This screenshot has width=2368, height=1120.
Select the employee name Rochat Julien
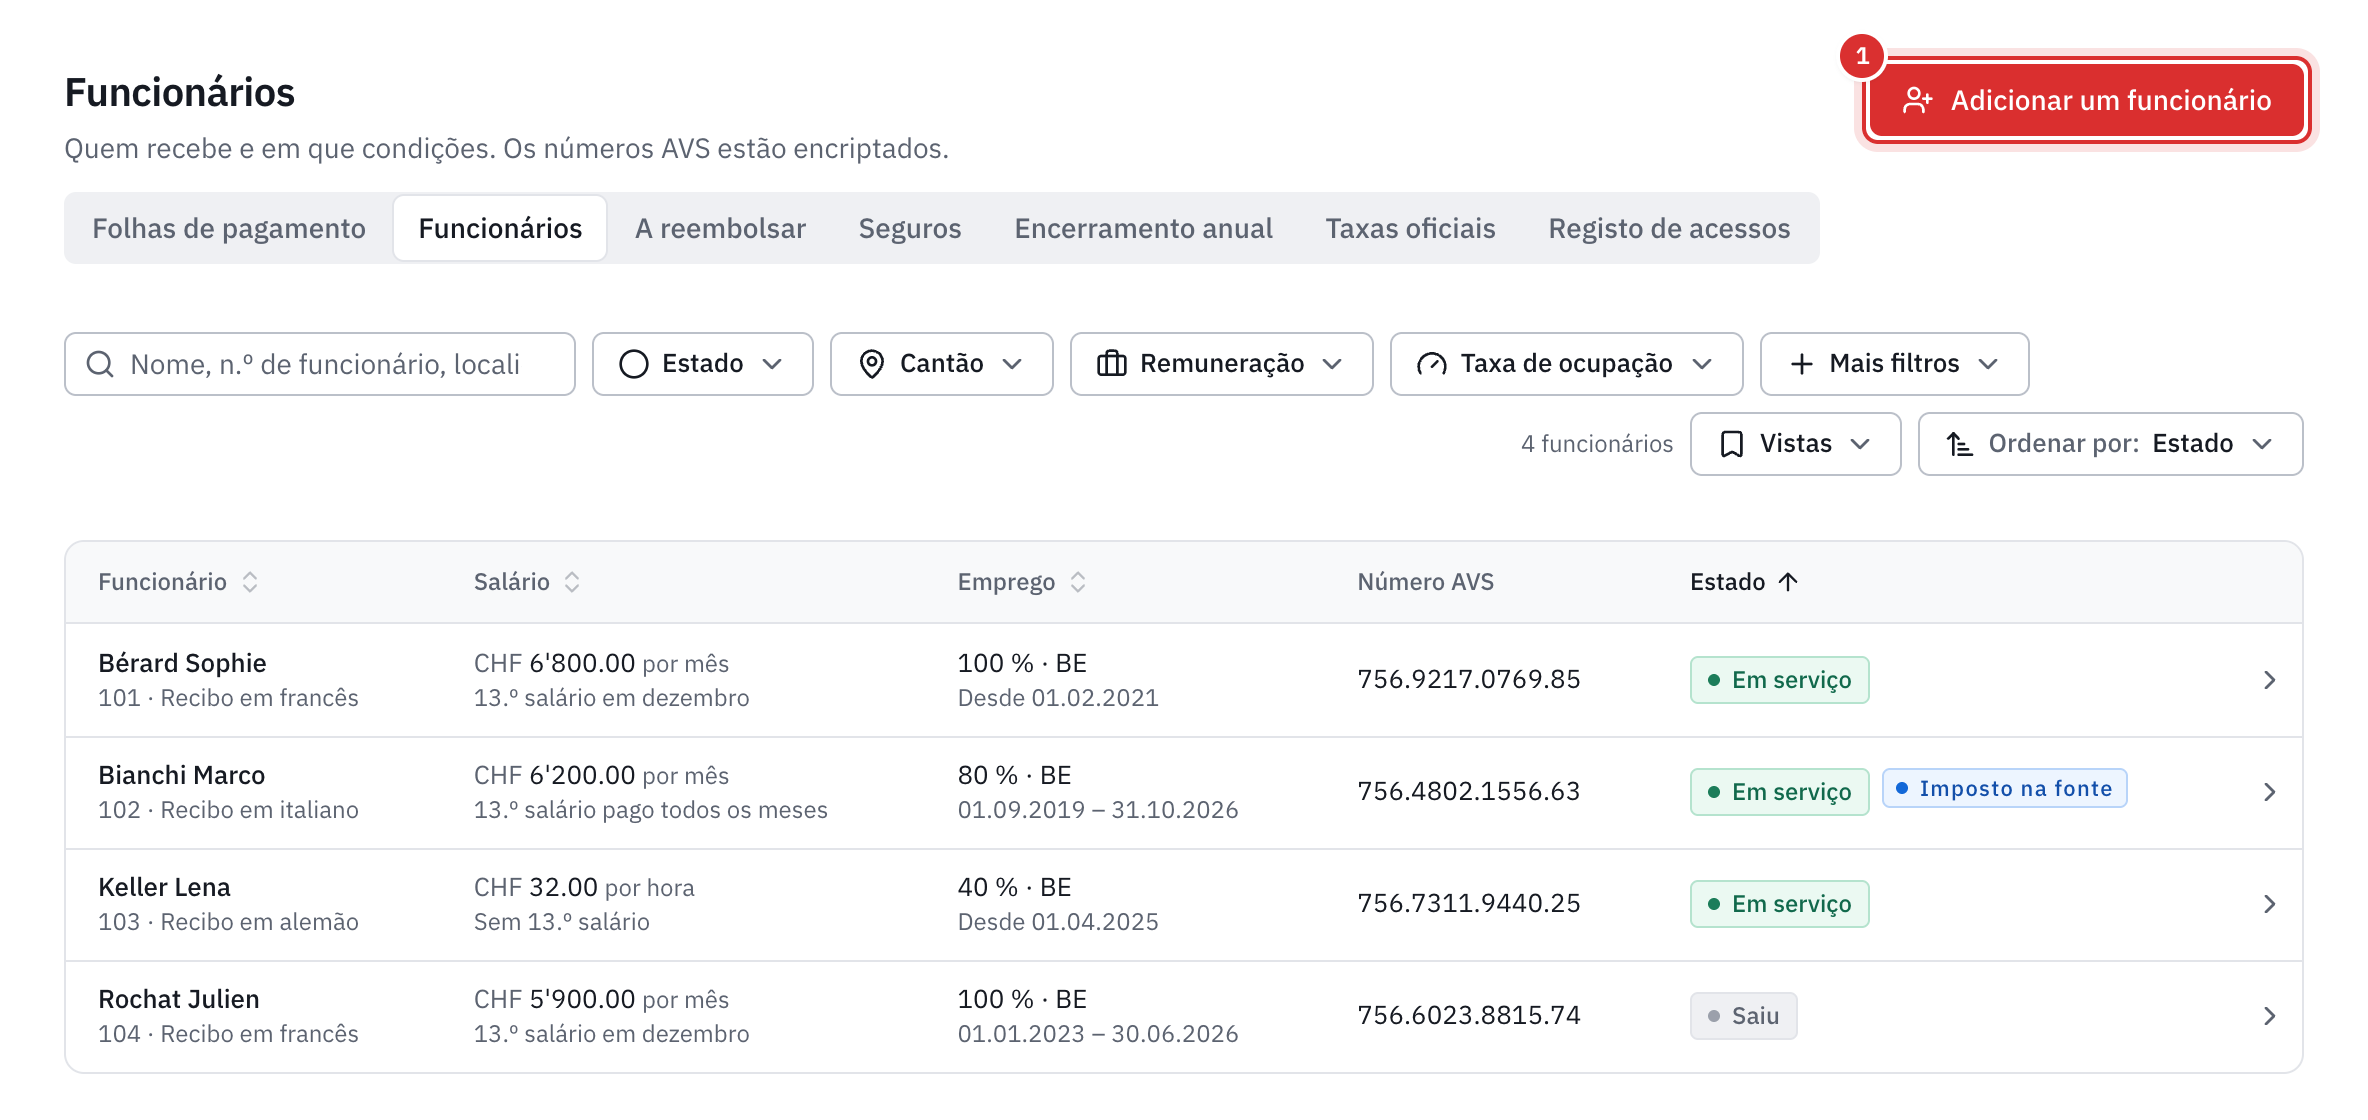pos(179,999)
